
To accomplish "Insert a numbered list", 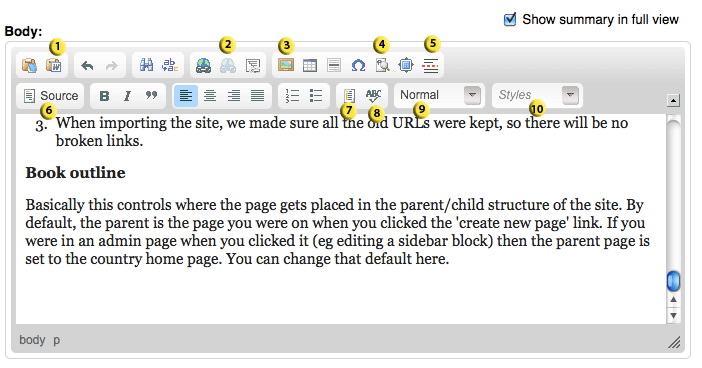I will tap(292, 96).
